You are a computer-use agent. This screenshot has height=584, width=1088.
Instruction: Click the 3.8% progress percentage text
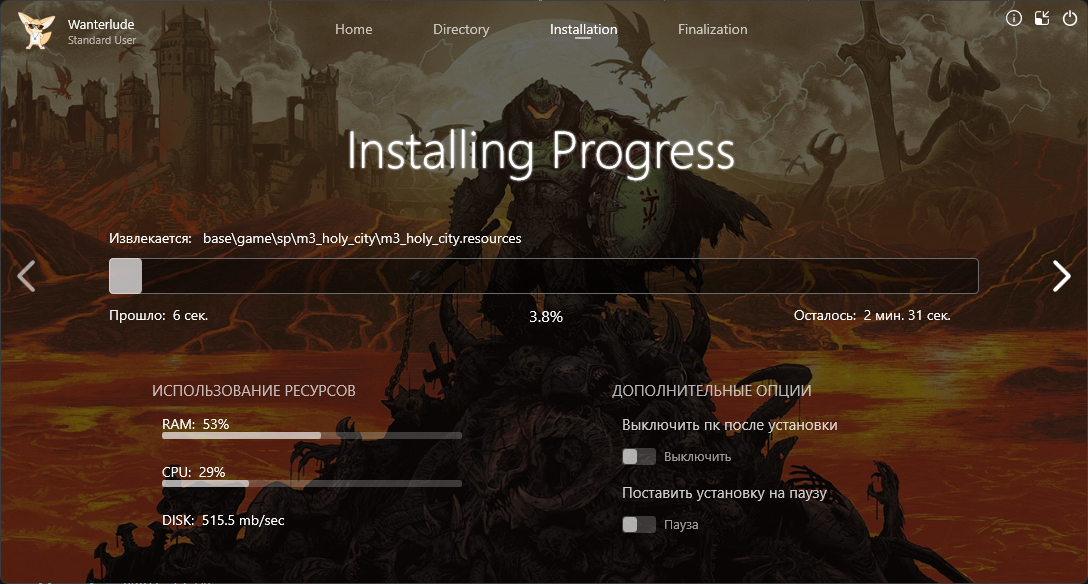[545, 316]
